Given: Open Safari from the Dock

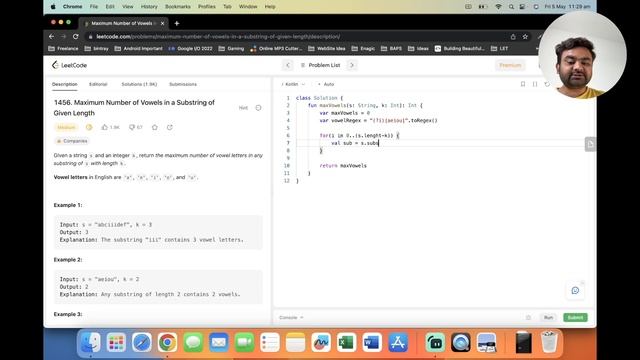Looking at the screenshot, I should pos(142,342).
